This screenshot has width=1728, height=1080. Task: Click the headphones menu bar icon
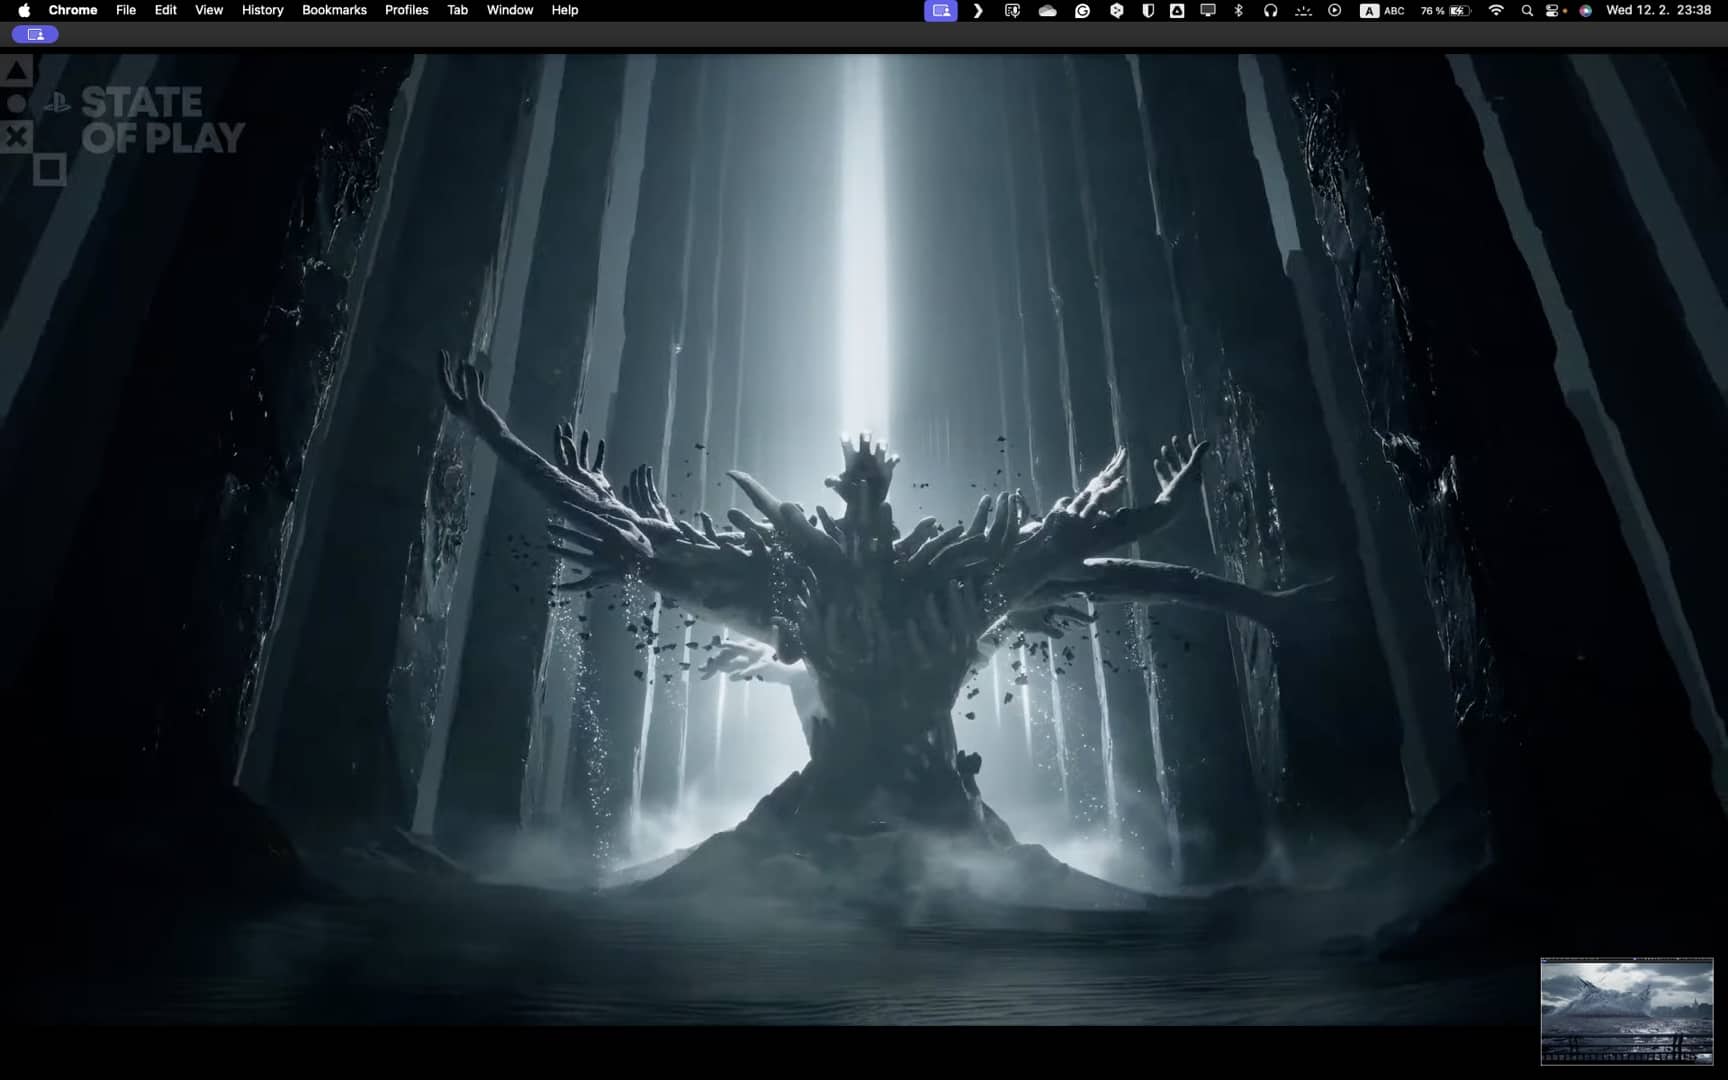[1270, 11]
